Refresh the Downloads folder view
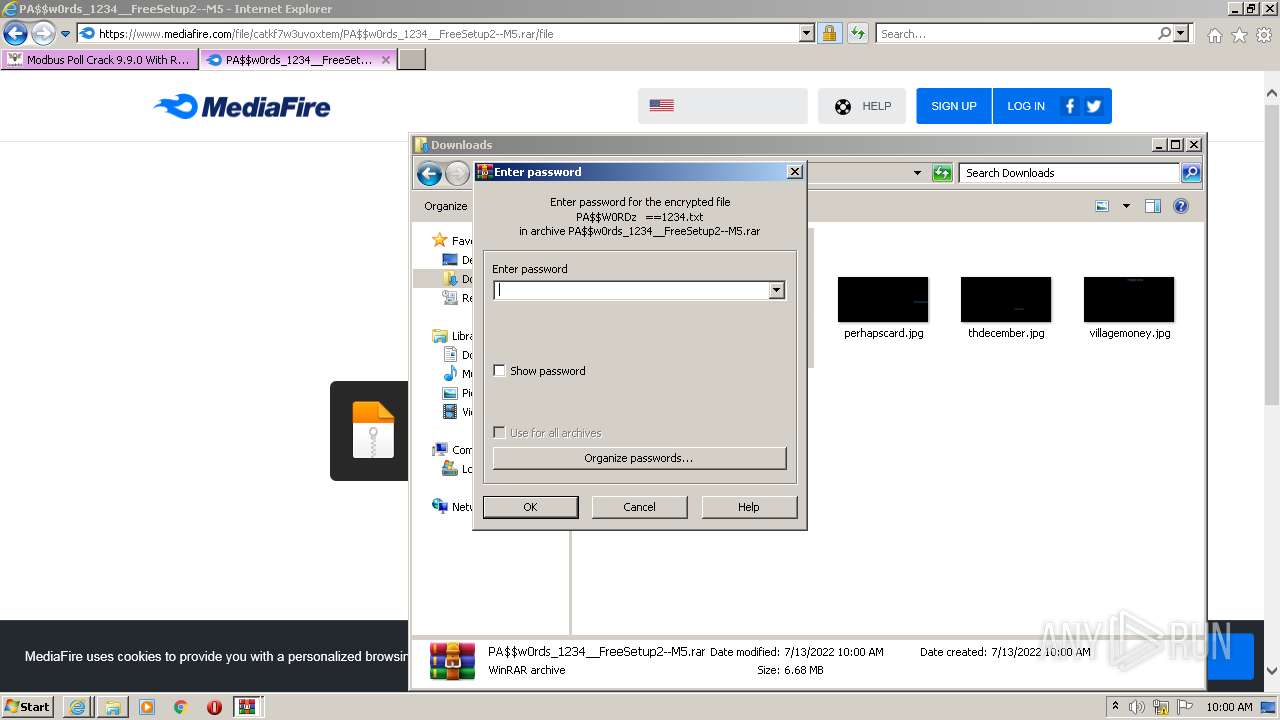1280x720 pixels. point(942,173)
